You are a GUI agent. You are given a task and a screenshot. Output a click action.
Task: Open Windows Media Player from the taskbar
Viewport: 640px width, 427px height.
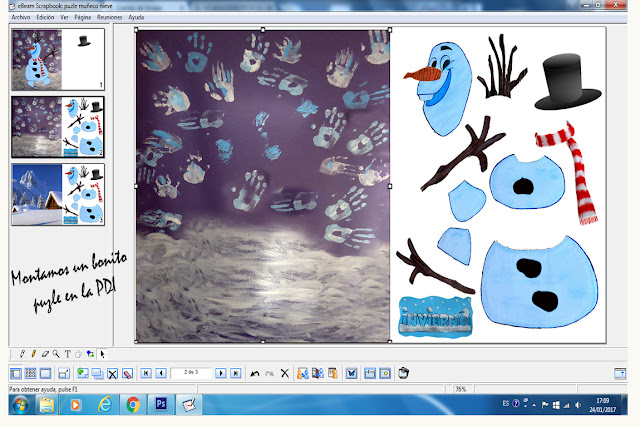pos(75,405)
